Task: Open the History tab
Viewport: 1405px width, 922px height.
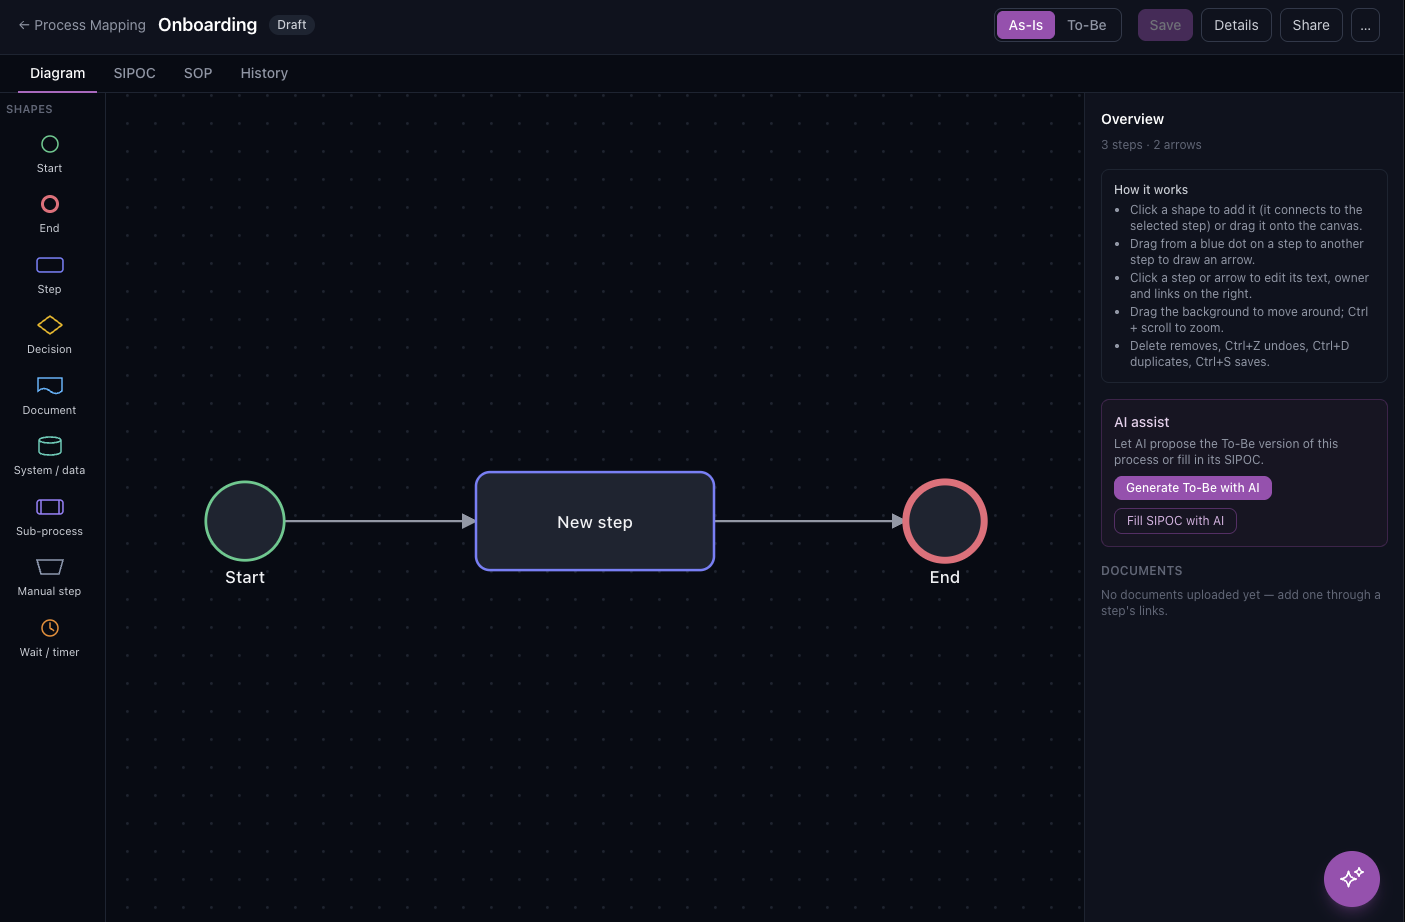Action: point(264,73)
